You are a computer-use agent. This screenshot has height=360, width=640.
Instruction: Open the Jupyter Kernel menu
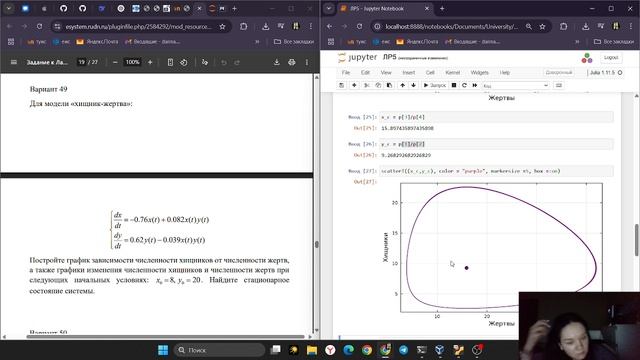(x=452, y=72)
